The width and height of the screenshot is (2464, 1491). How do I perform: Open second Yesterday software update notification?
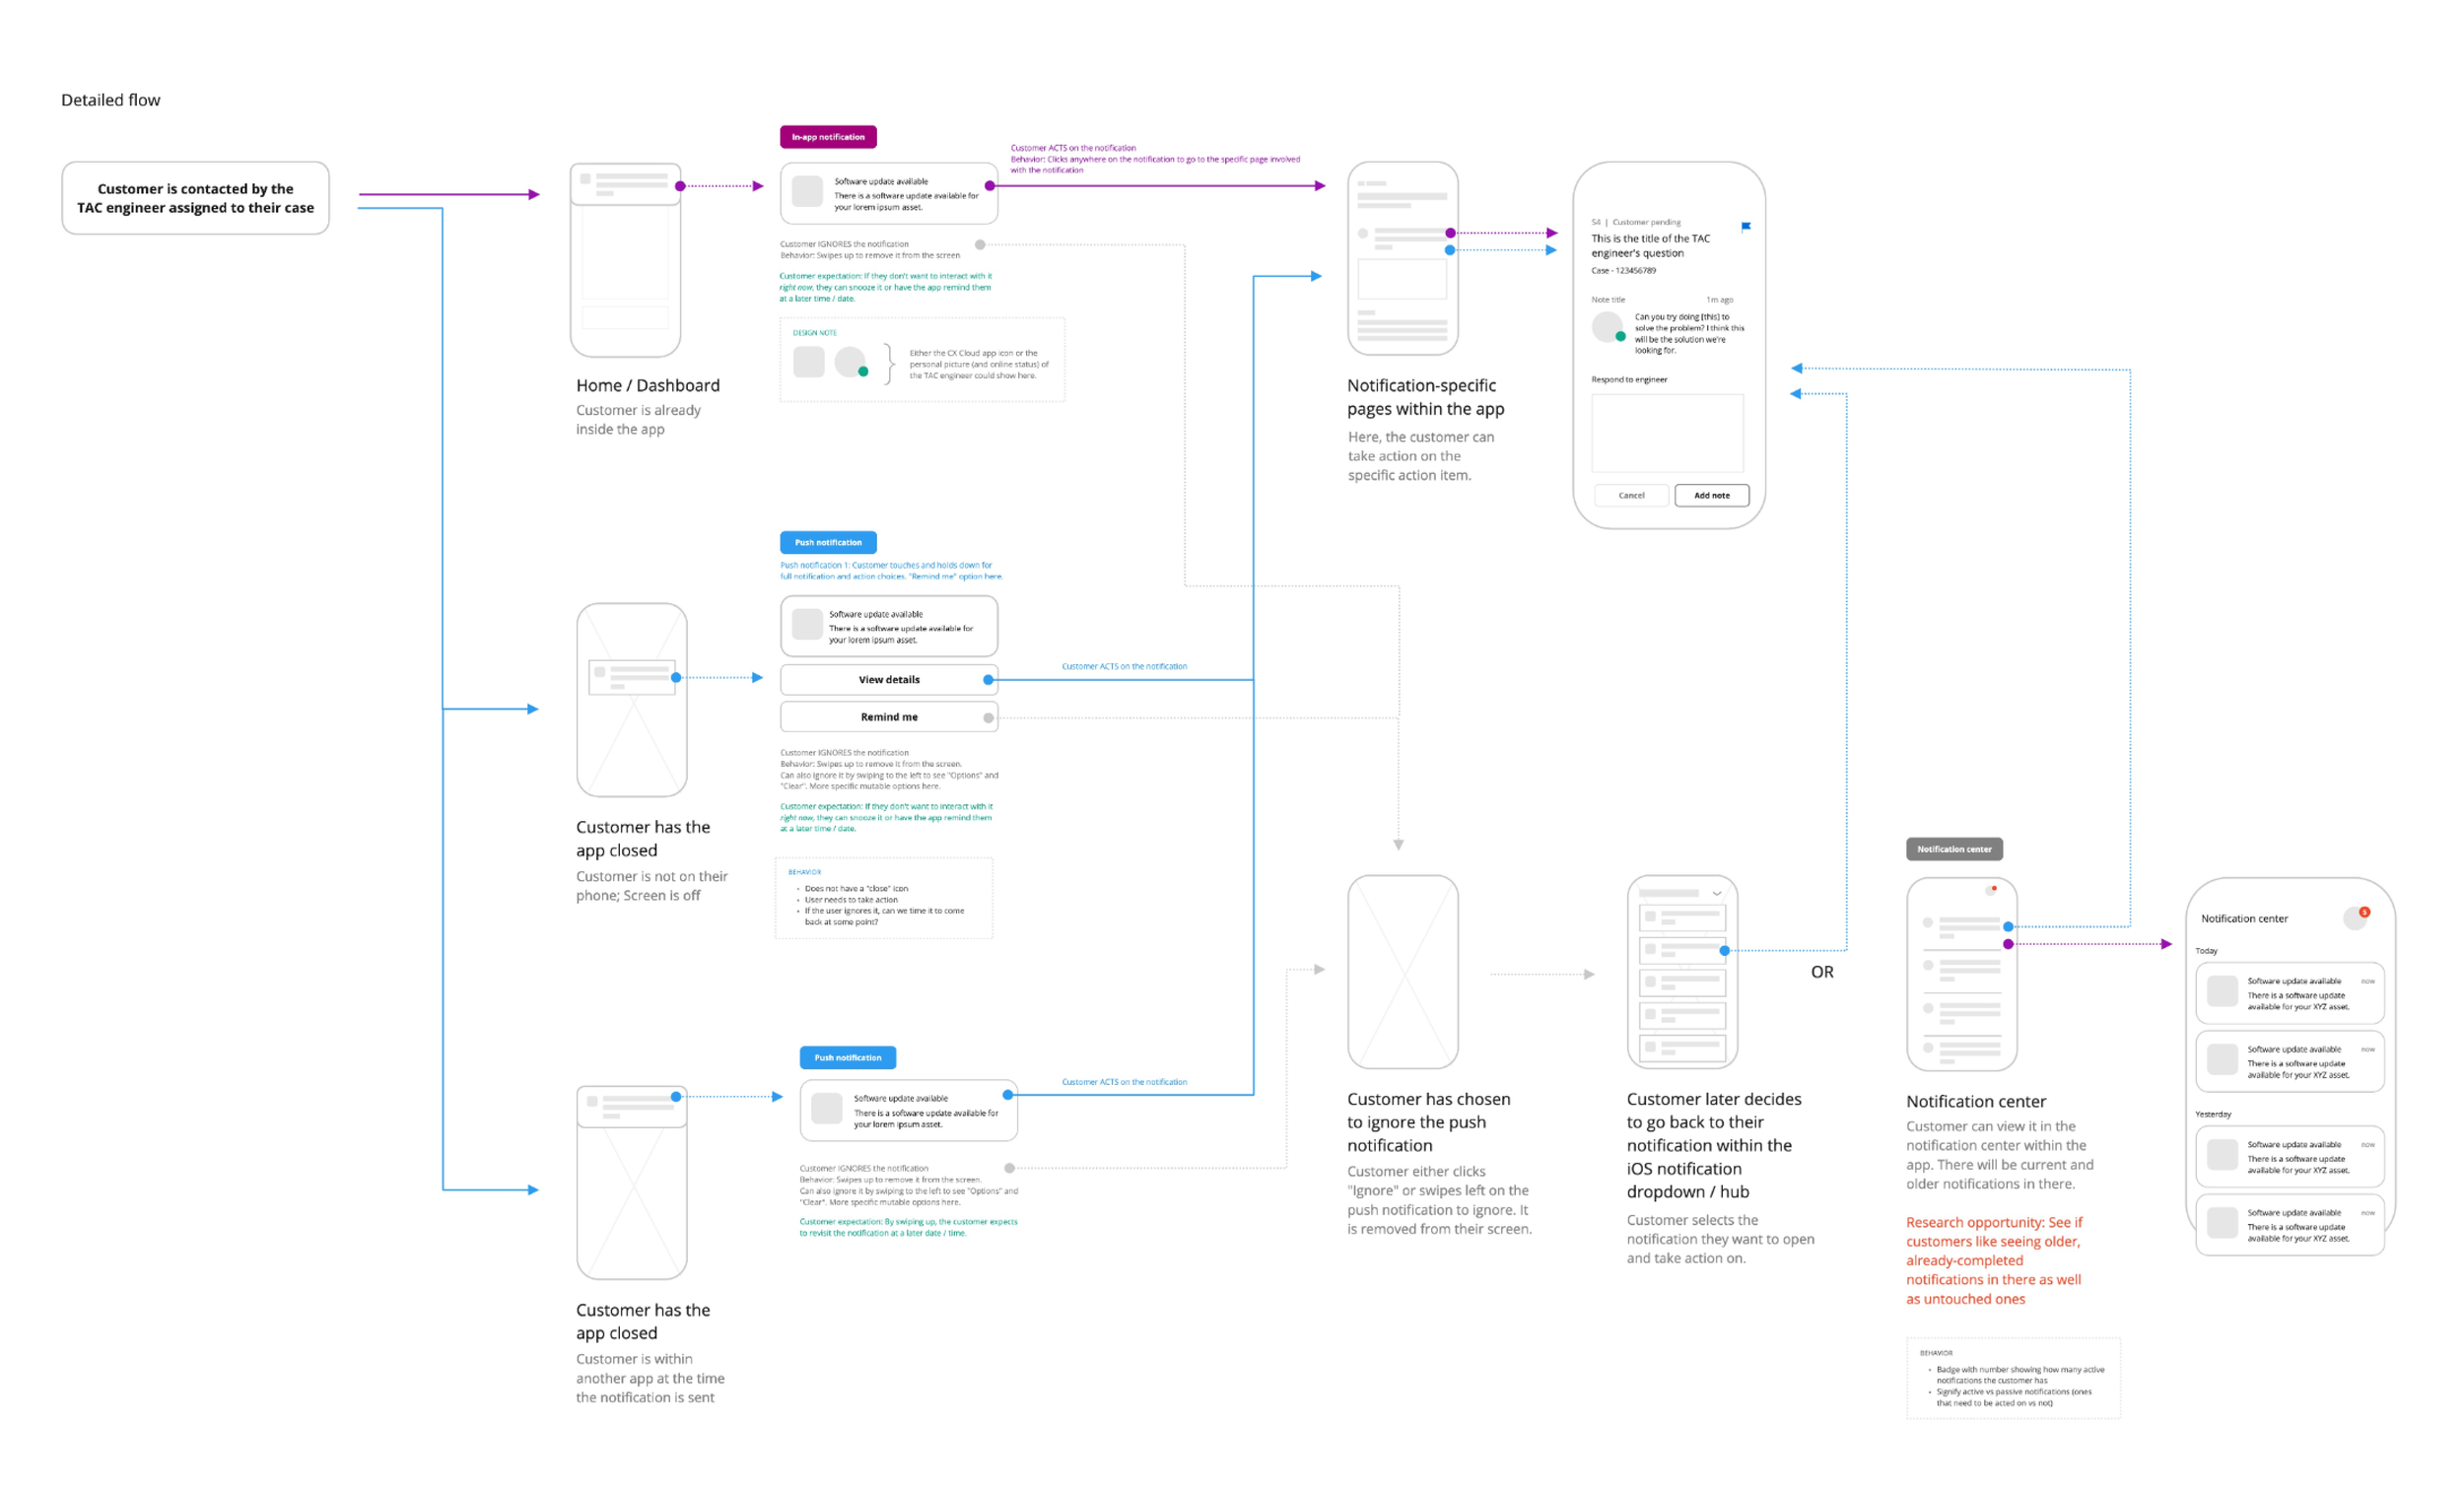click(2289, 1224)
